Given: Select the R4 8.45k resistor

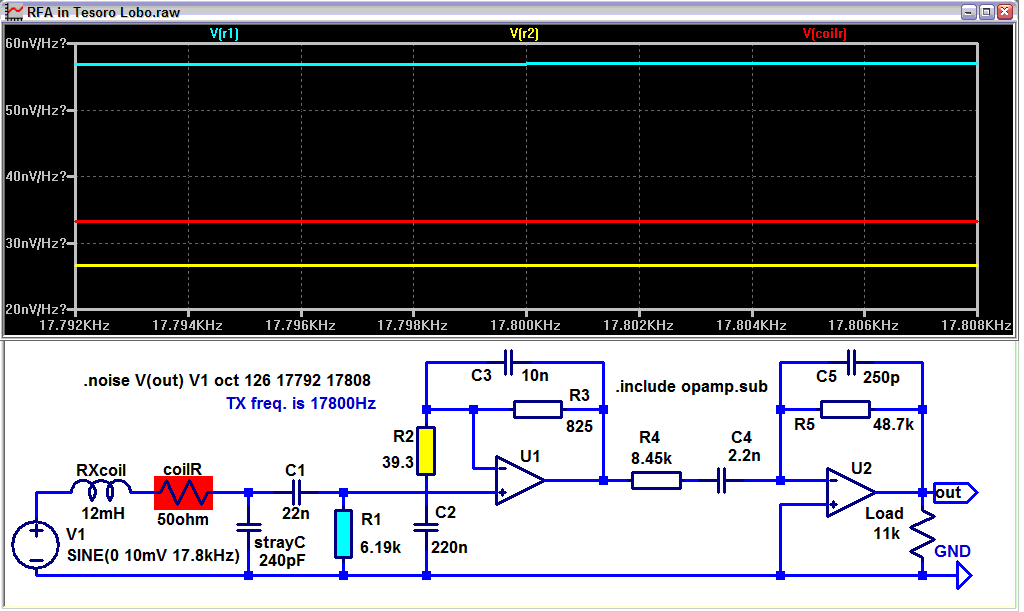Looking at the screenshot, I should [x=656, y=480].
